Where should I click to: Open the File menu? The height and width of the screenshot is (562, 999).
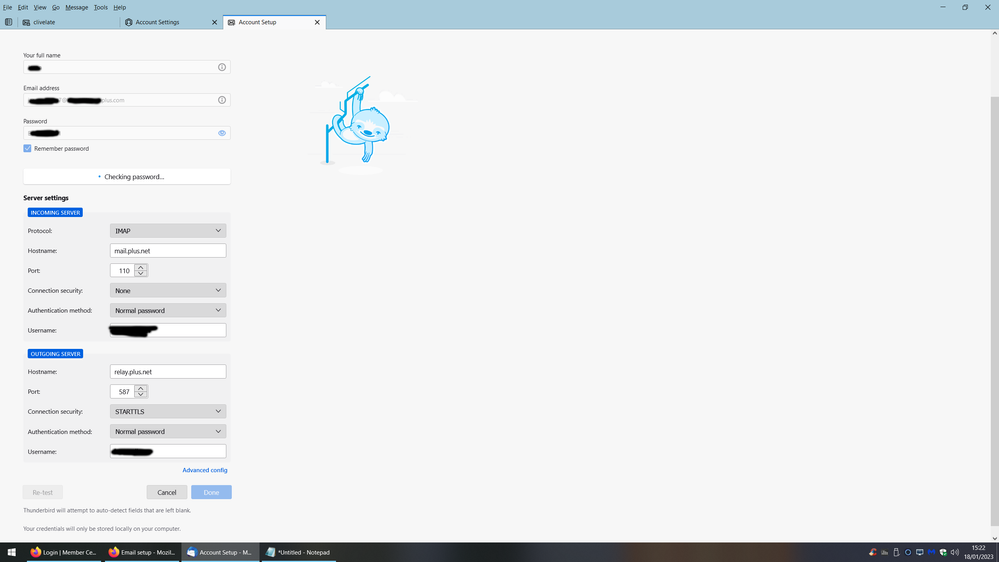8,8
